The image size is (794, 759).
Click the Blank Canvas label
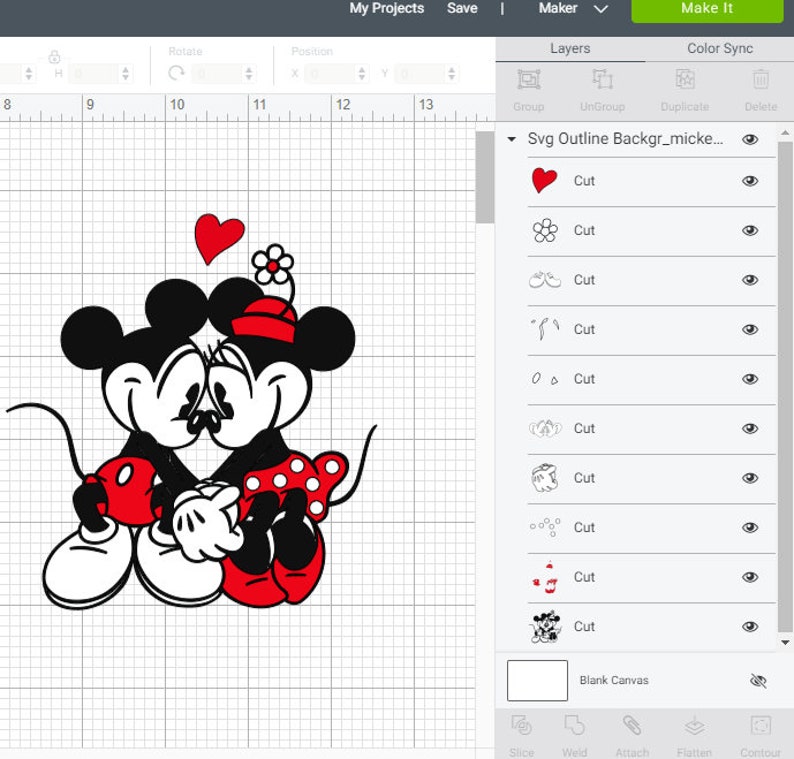coord(614,681)
